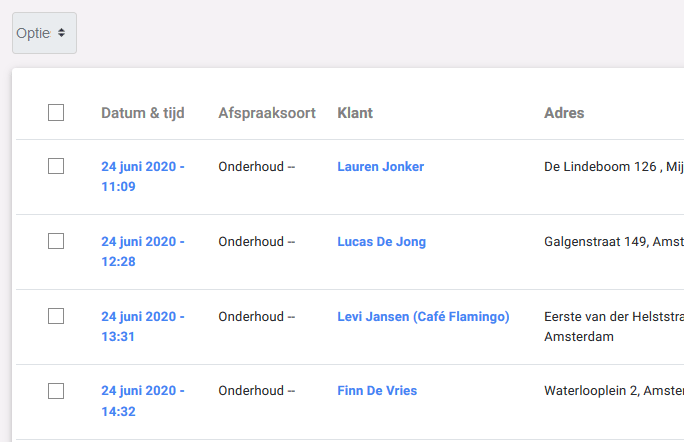Screen dimensions: 684x442
Task: Open customer Levi Jansen (Café Flamingo)
Action: (423, 317)
